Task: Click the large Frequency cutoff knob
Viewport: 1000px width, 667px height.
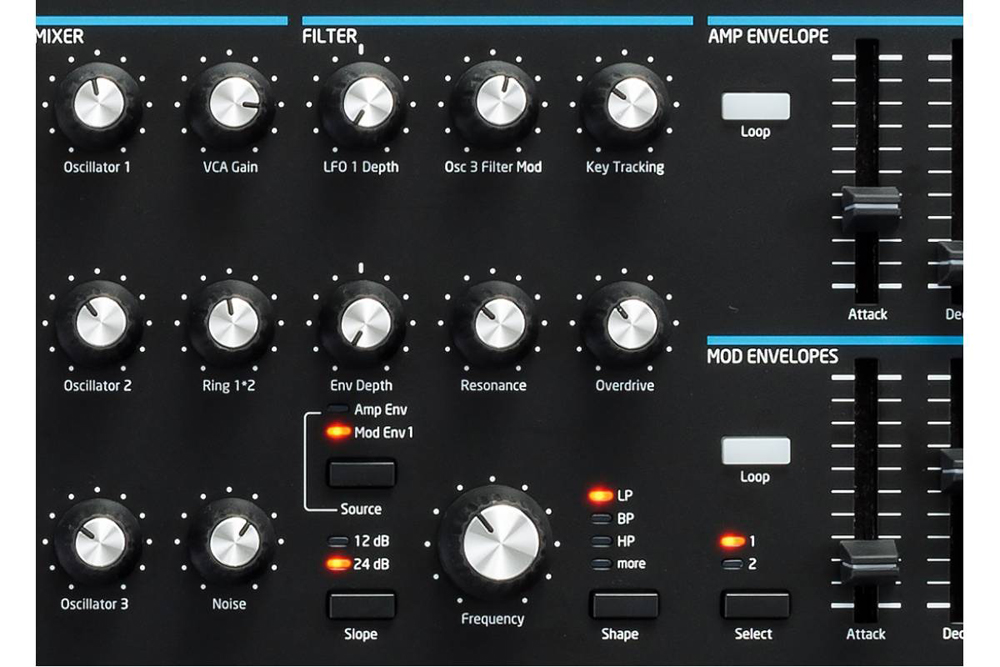Action: tap(493, 541)
